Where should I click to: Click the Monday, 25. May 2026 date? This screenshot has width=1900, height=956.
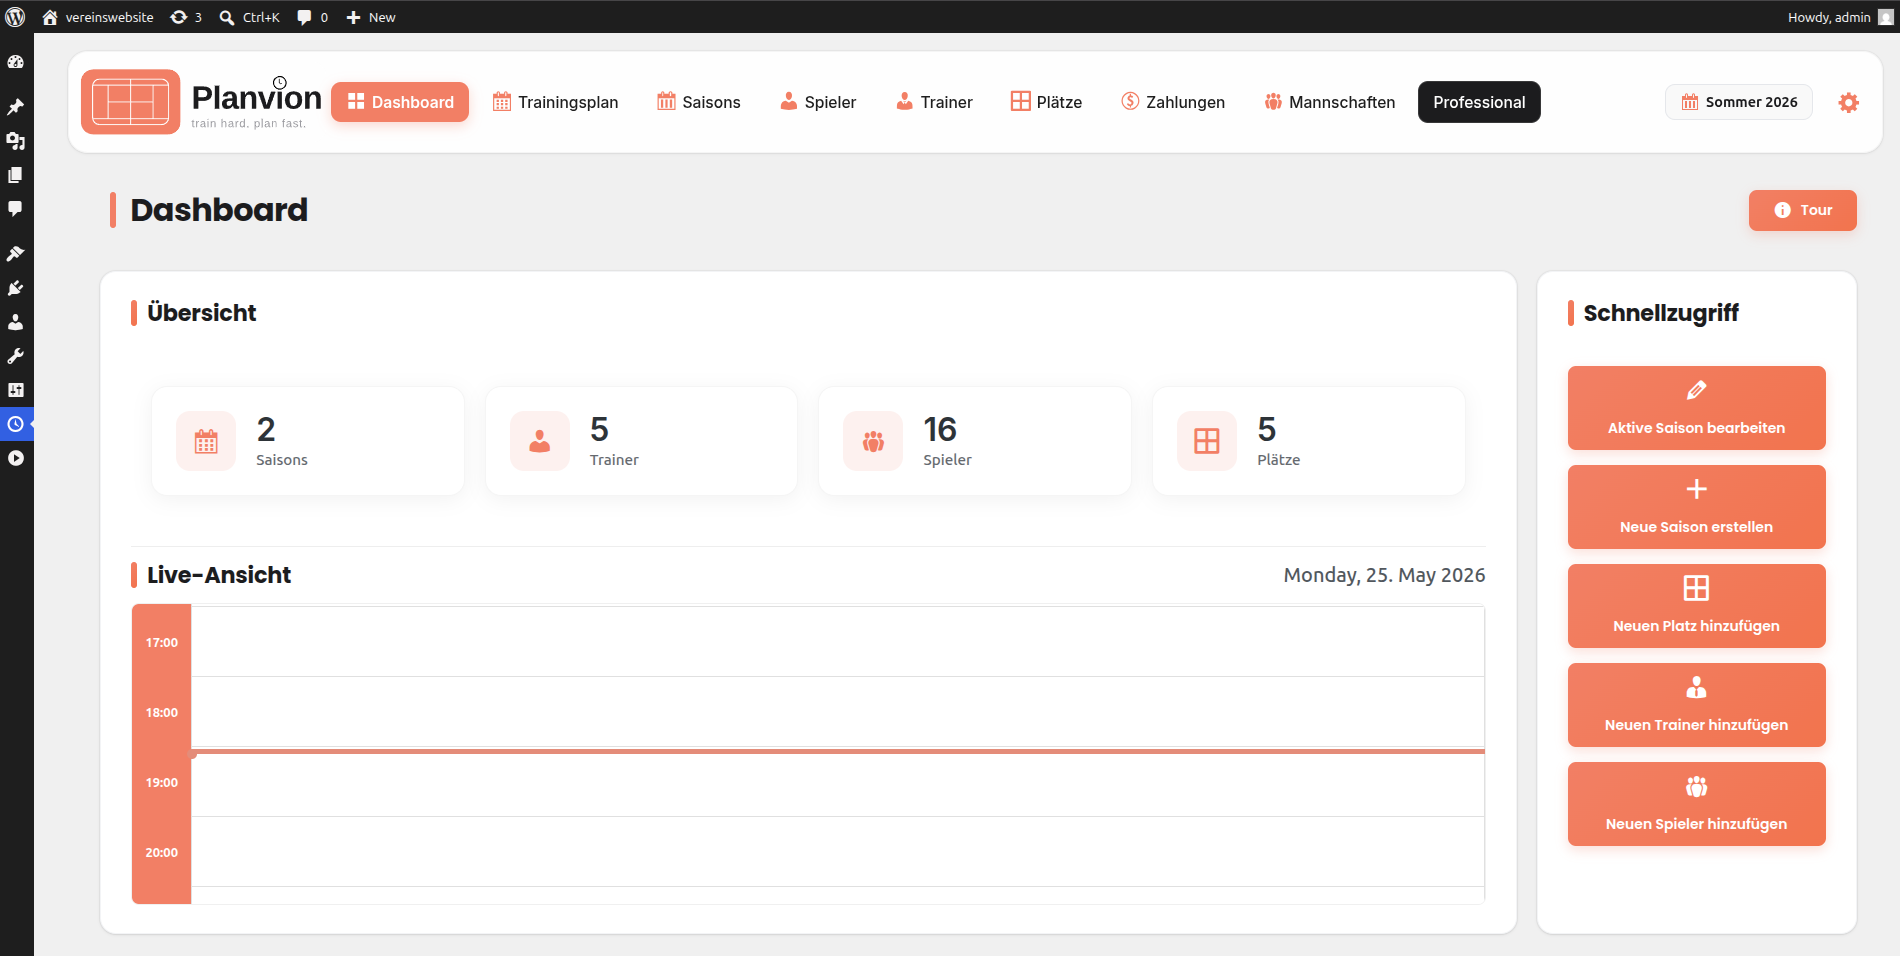1384,575
